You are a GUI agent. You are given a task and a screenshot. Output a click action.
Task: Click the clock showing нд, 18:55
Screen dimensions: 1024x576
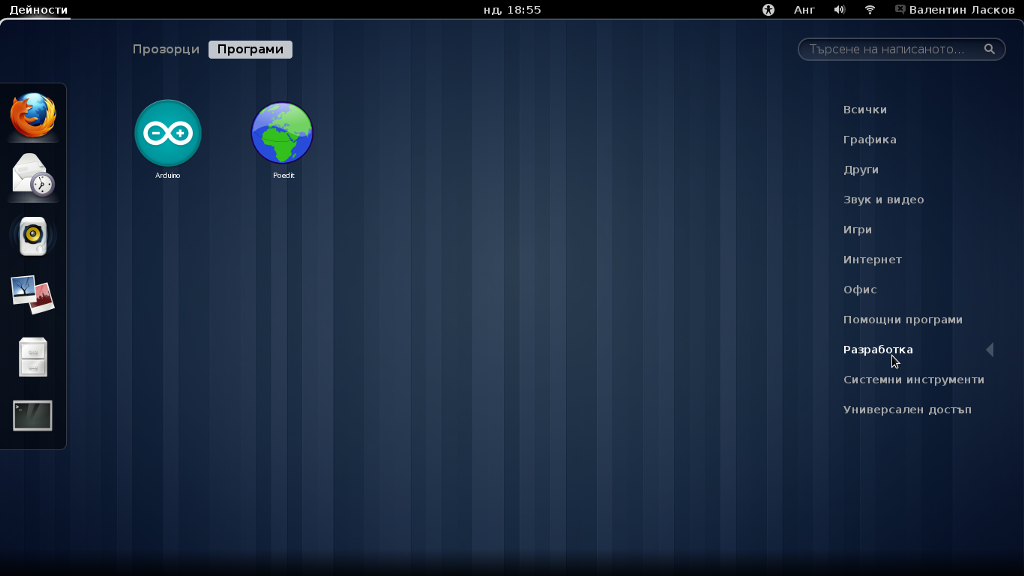[x=512, y=9]
